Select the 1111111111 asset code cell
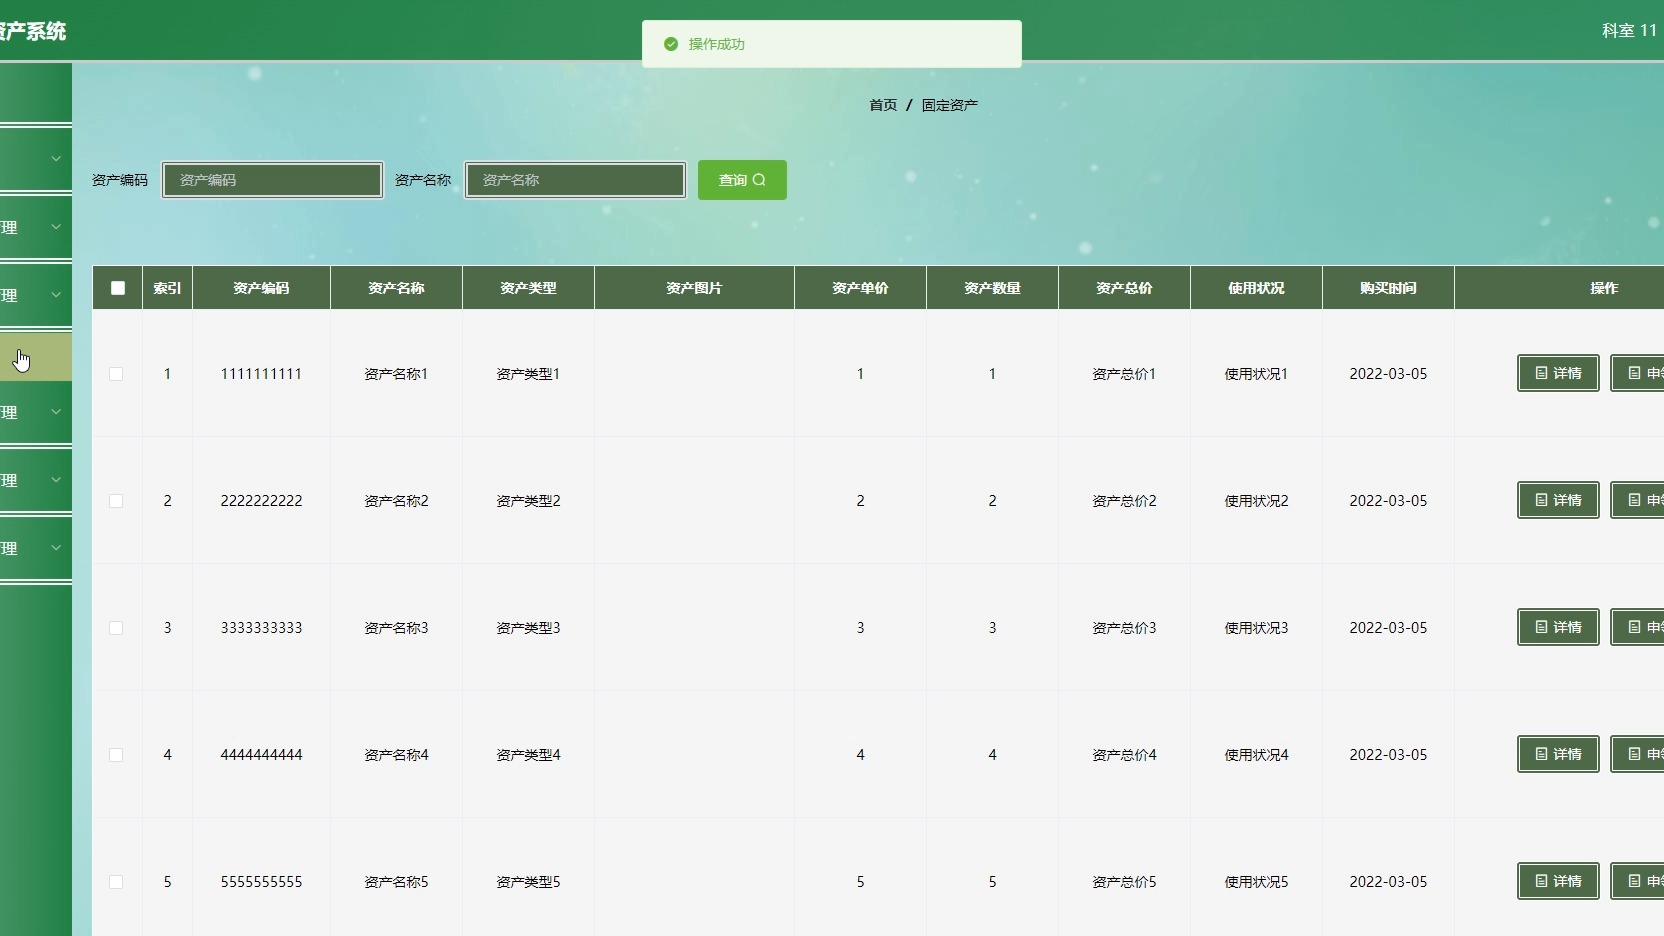The height and width of the screenshot is (936, 1664). point(261,374)
